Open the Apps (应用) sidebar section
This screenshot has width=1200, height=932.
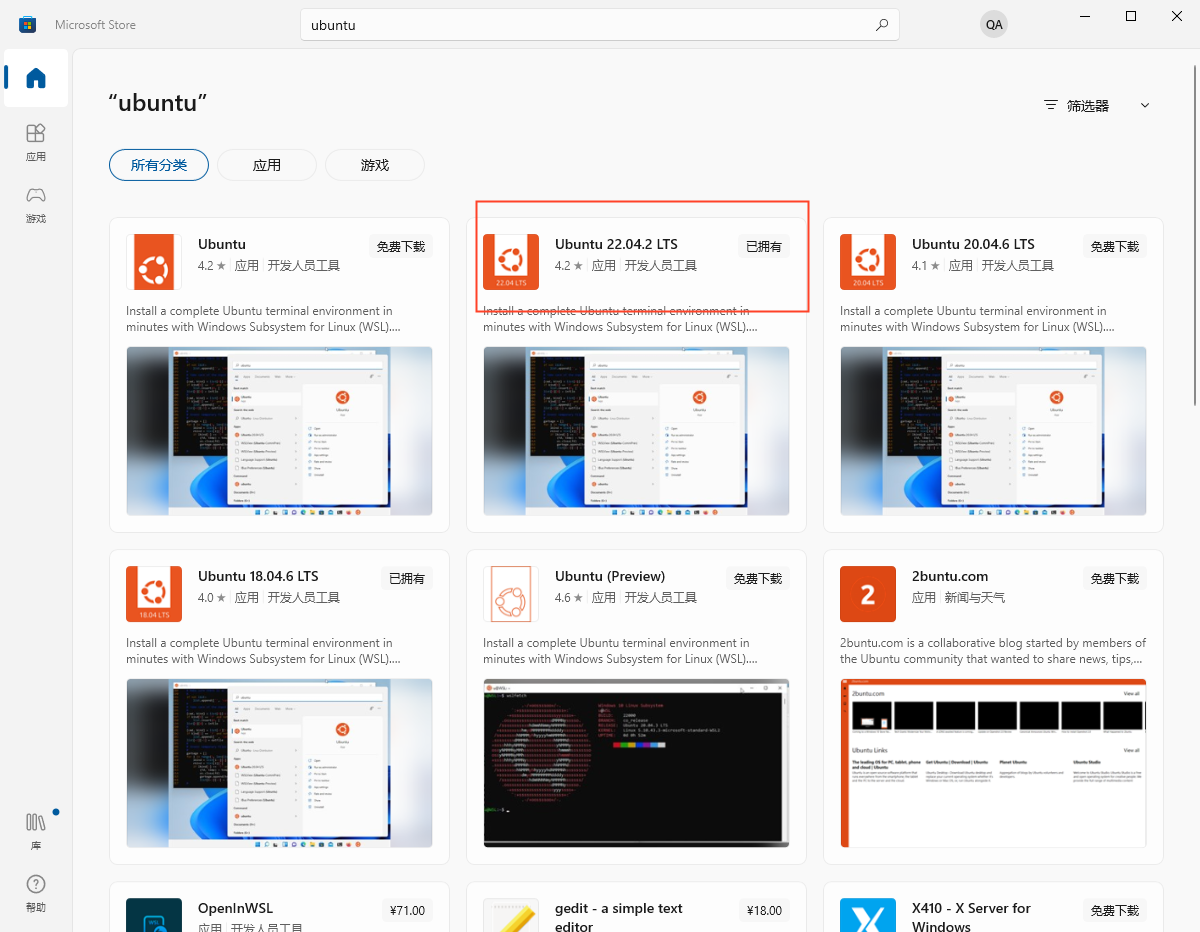(x=36, y=142)
